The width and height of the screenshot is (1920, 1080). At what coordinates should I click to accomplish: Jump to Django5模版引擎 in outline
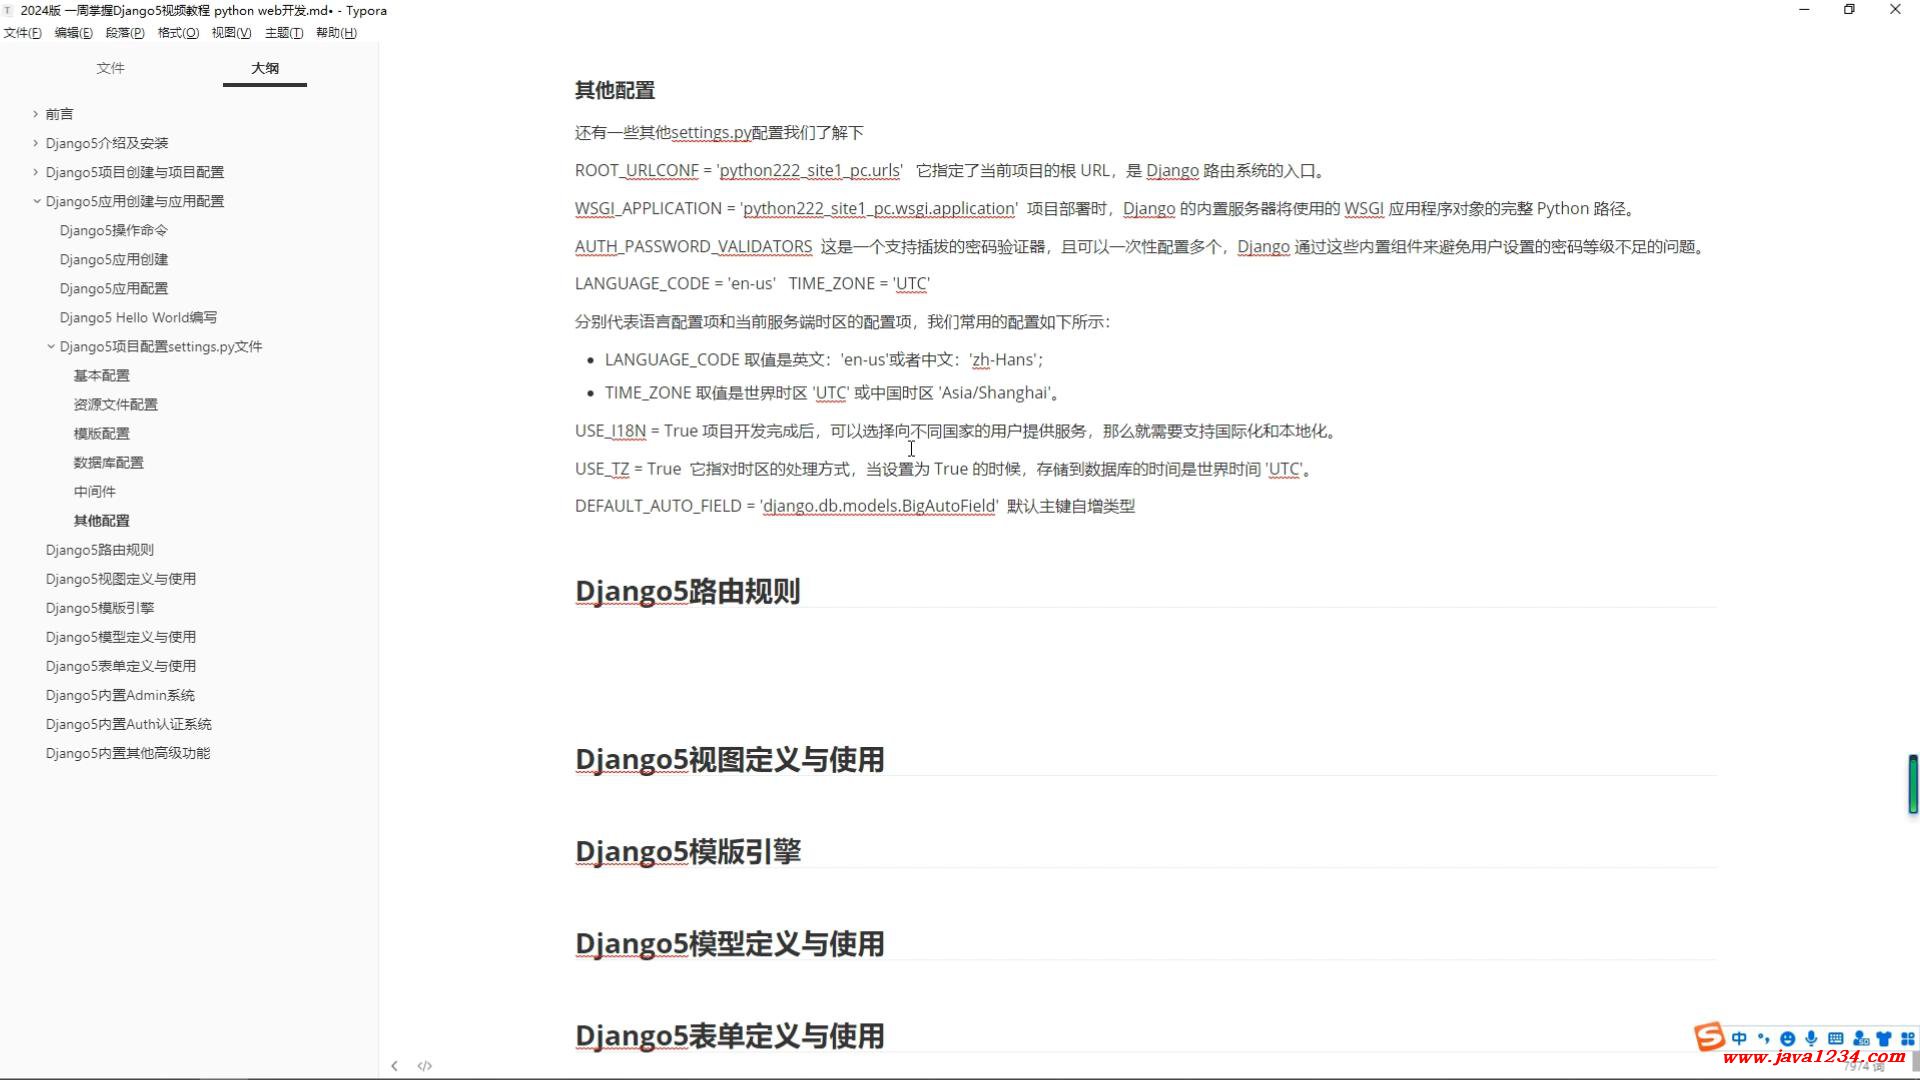click(x=99, y=607)
